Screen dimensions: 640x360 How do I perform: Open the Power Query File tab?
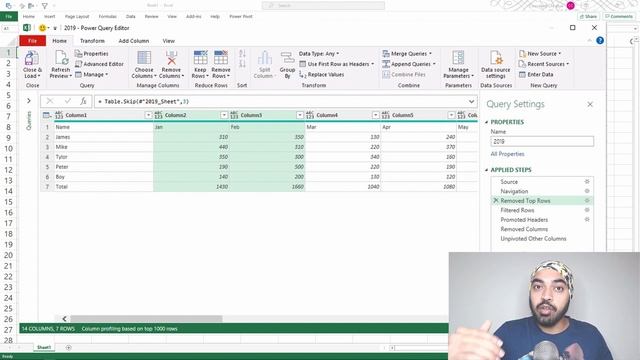click(32, 41)
